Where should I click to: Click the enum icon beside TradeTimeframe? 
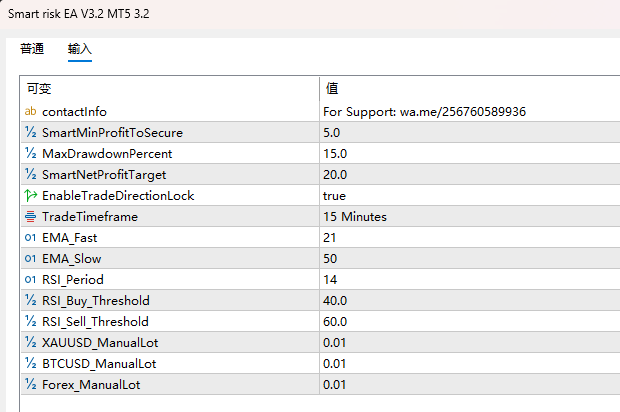click(30, 216)
